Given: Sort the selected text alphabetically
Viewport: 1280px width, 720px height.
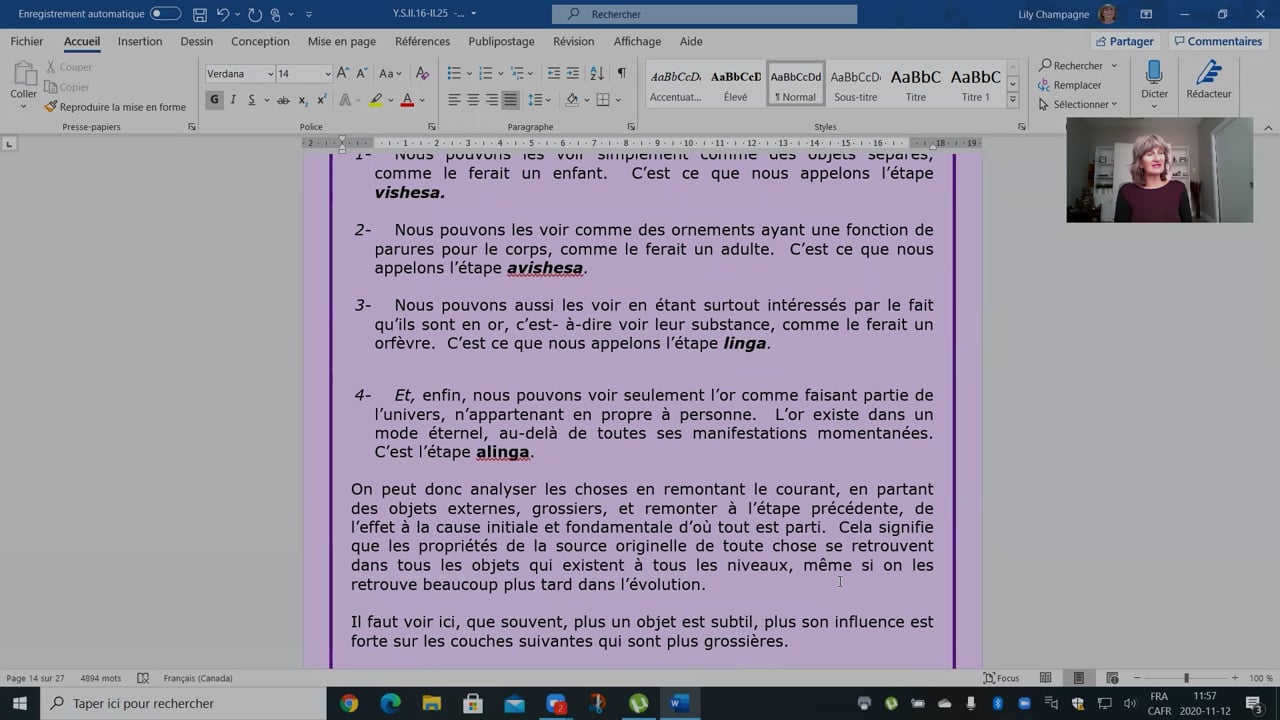Looking at the screenshot, I should pos(597,73).
